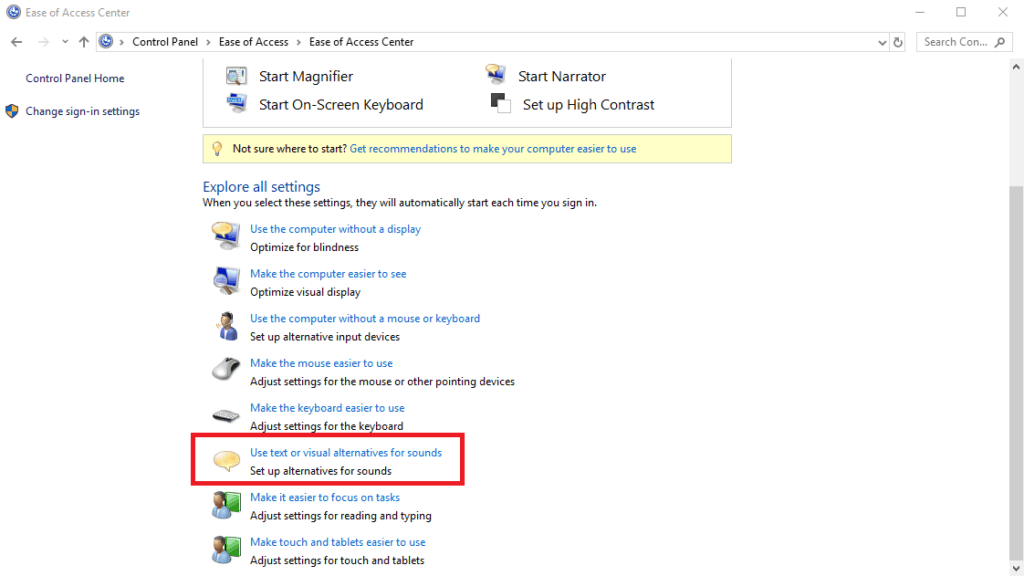Click the On-Screen Keyboard icon
This screenshot has width=1024, height=576.
pos(236,103)
